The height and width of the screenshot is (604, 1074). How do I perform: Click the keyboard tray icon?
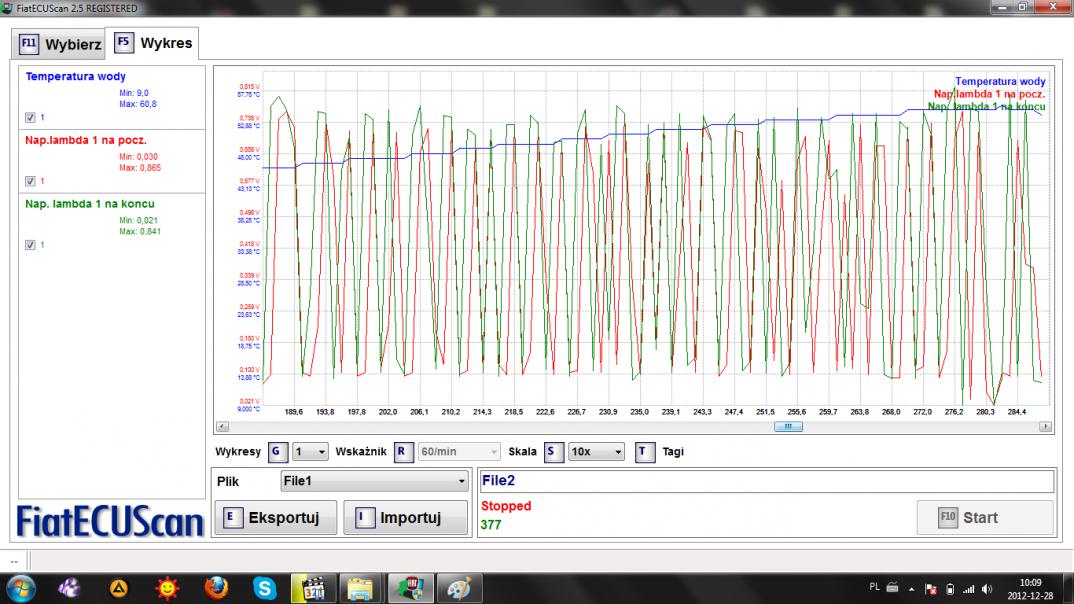(892, 587)
